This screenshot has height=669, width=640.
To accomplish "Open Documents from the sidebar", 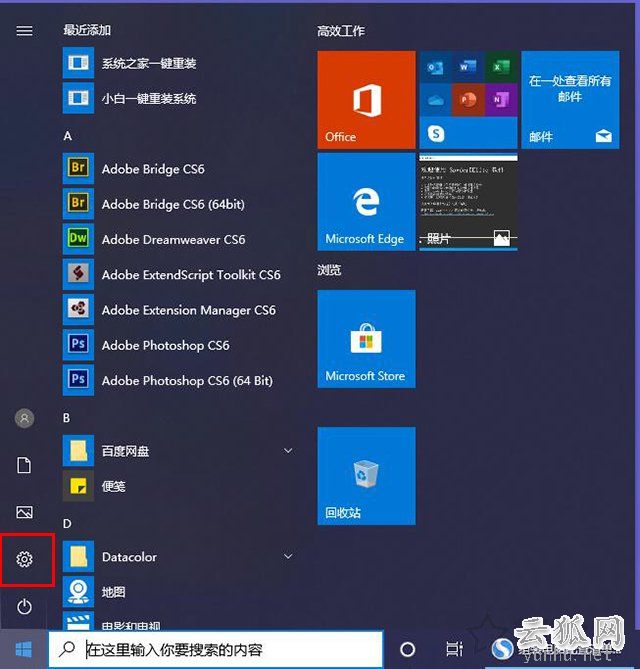I will pyautogui.click(x=24, y=465).
